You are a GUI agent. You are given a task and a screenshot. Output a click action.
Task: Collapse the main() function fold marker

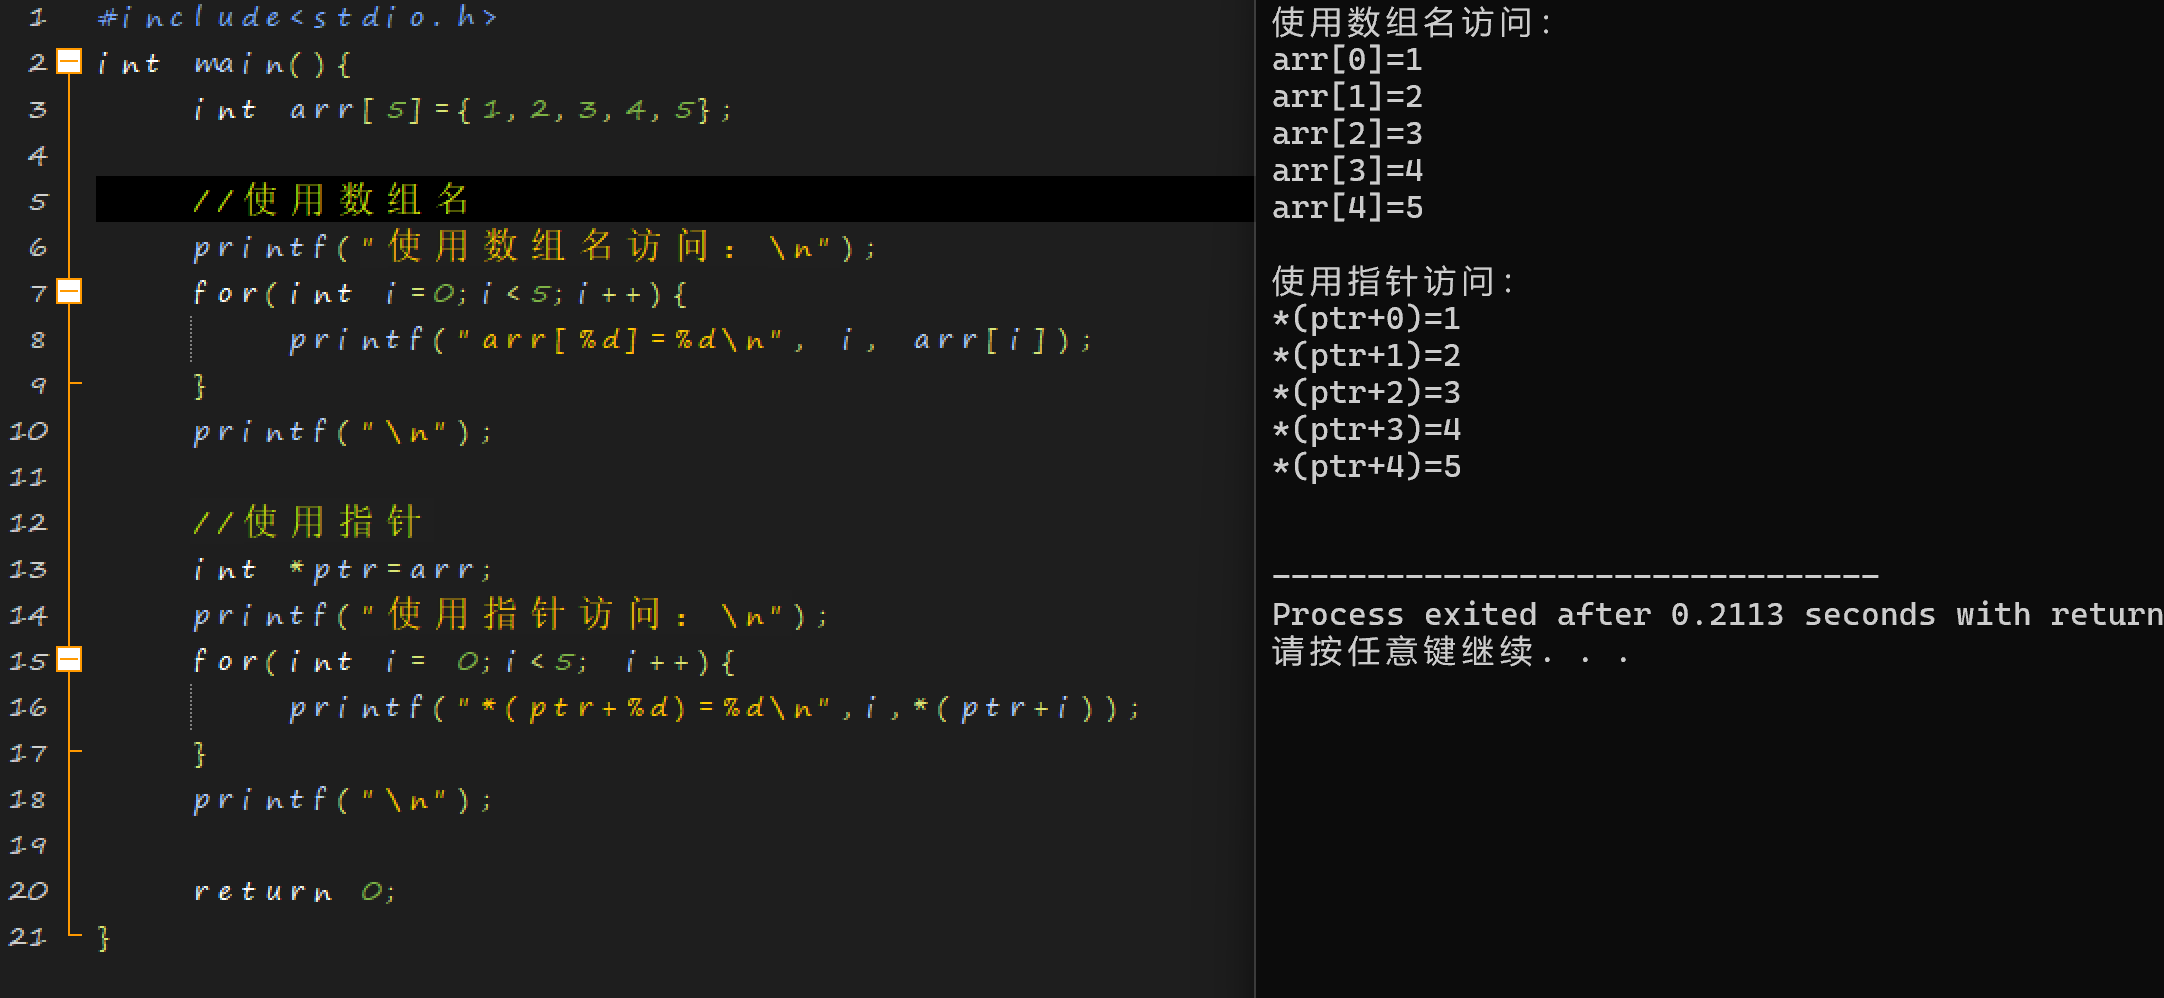point(69,62)
